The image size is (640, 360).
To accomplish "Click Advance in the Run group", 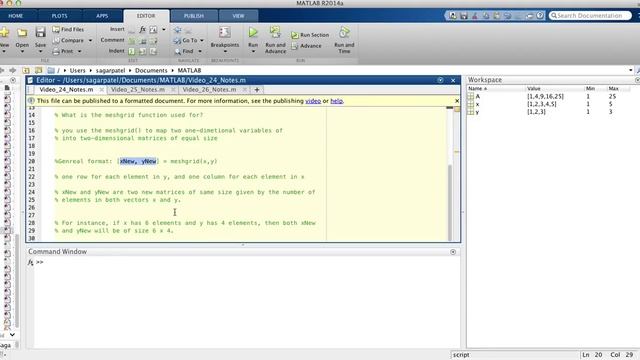I will click(x=306, y=46).
